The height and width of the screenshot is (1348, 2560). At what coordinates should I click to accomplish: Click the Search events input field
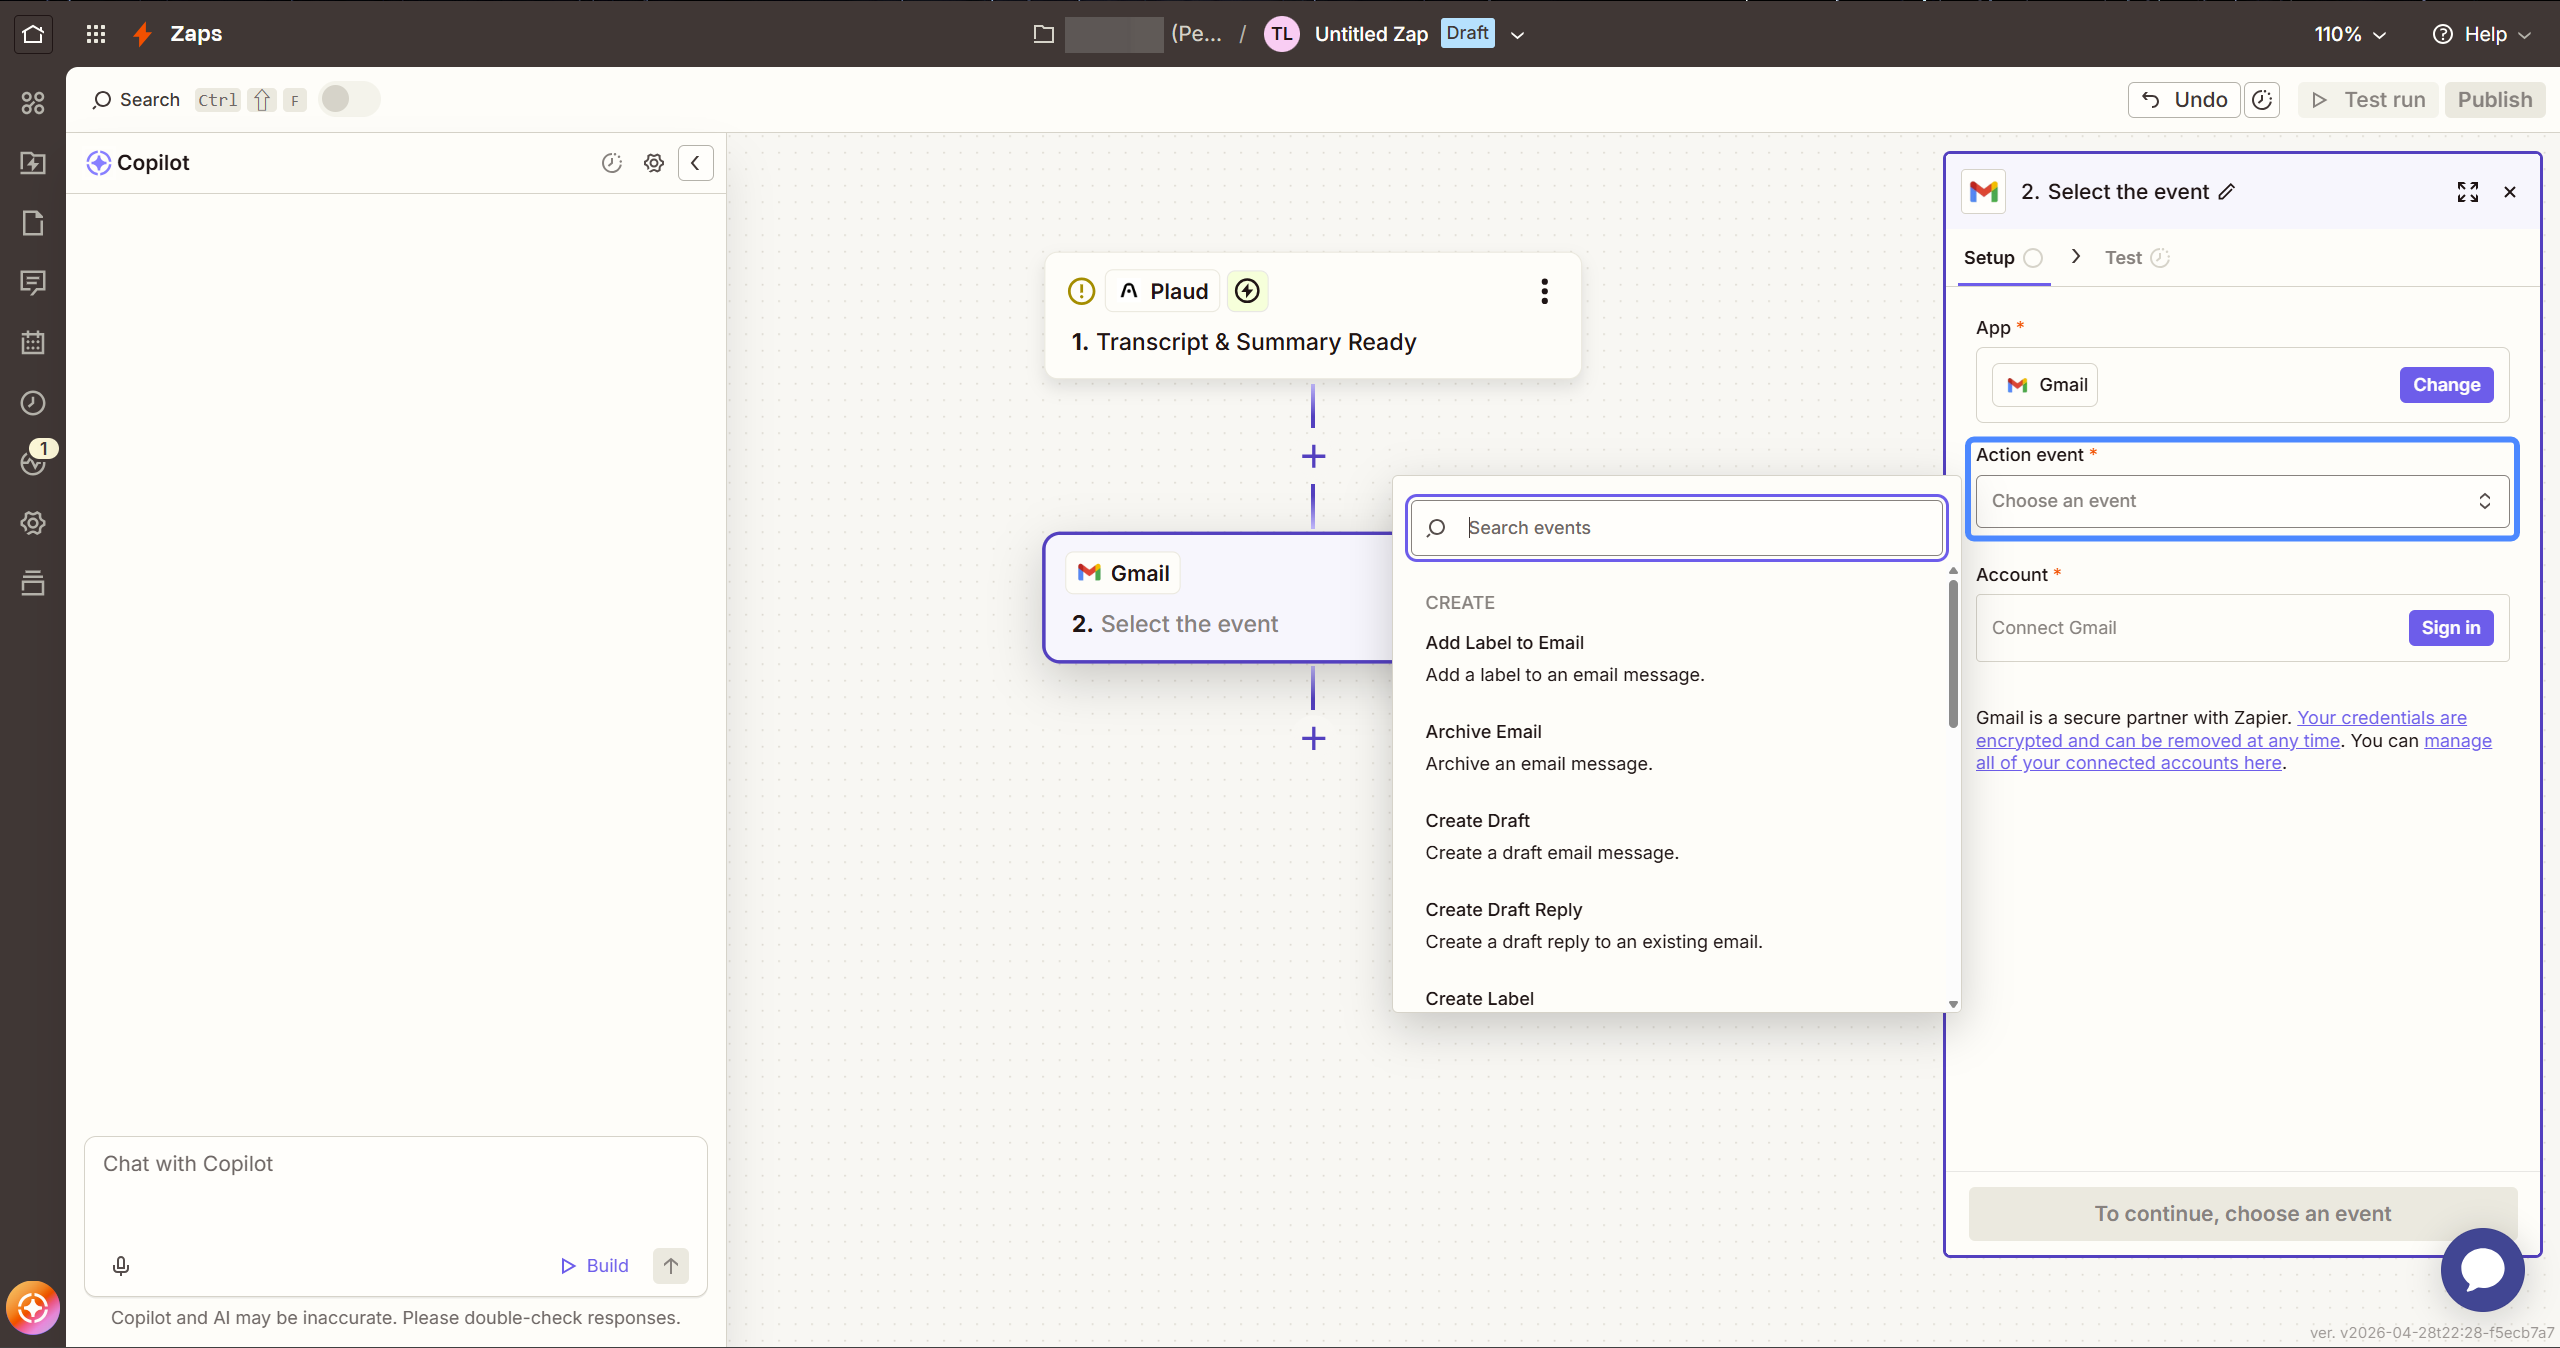(1676, 528)
